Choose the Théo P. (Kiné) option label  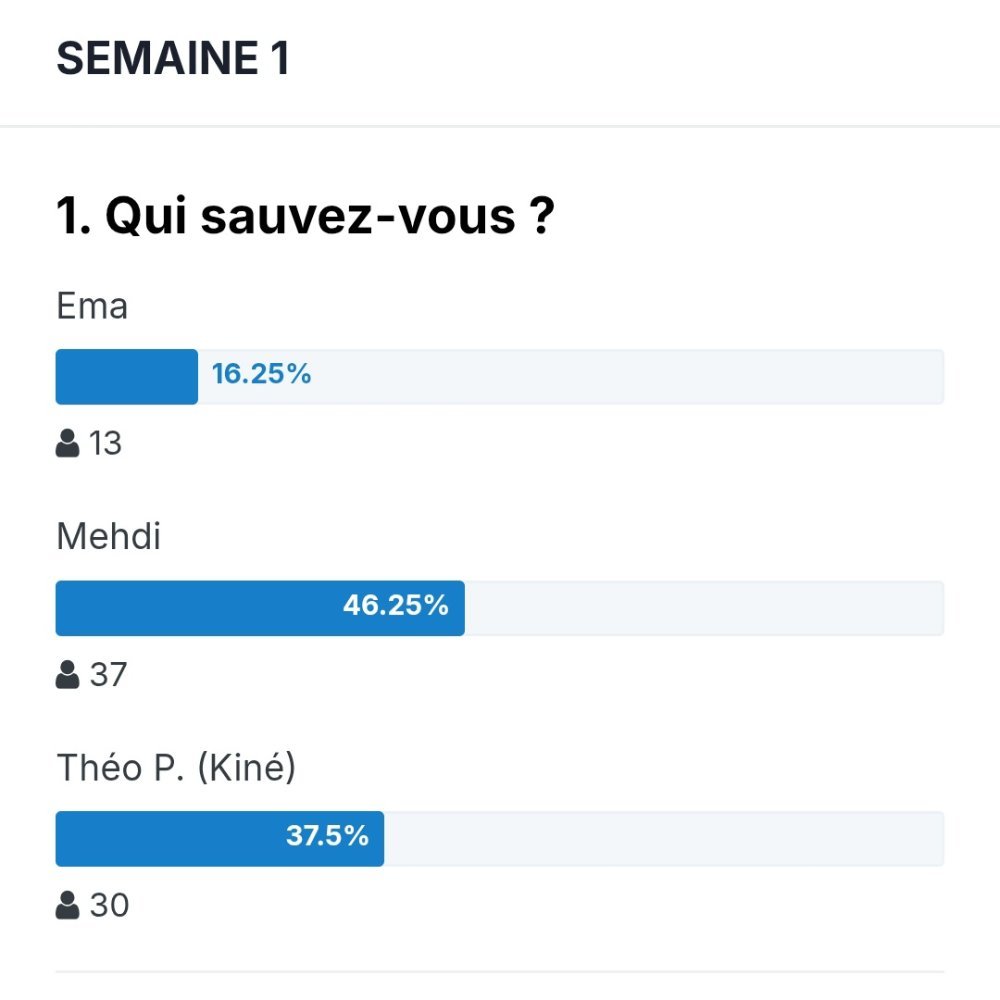pyautogui.click(x=176, y=767)
